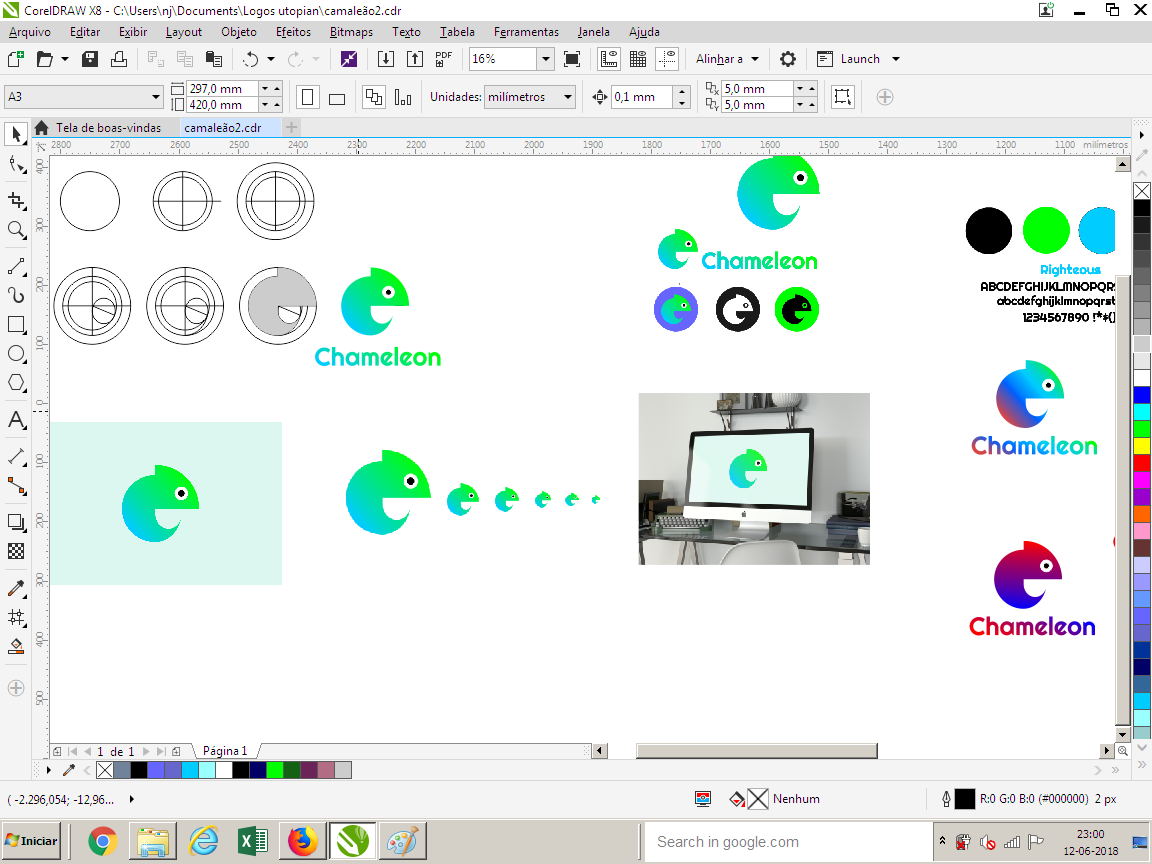Toggle apply layout to all pages
Screen dimensions: 1152x864
click(374, 97)
